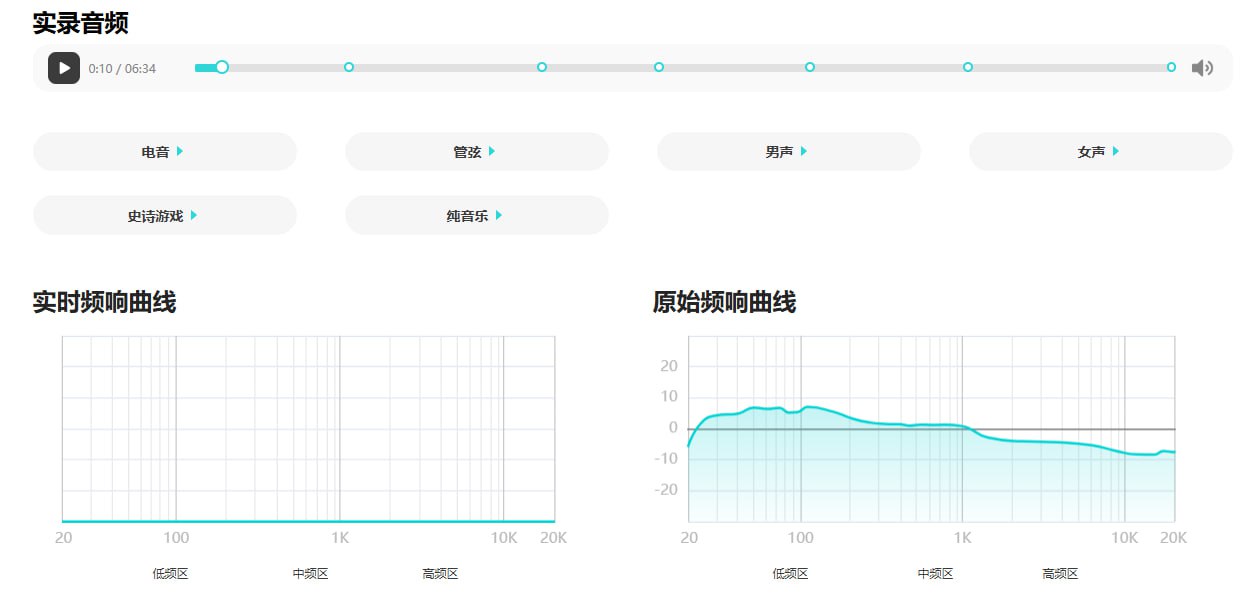Click the large progress slider handle

(222, 67)
